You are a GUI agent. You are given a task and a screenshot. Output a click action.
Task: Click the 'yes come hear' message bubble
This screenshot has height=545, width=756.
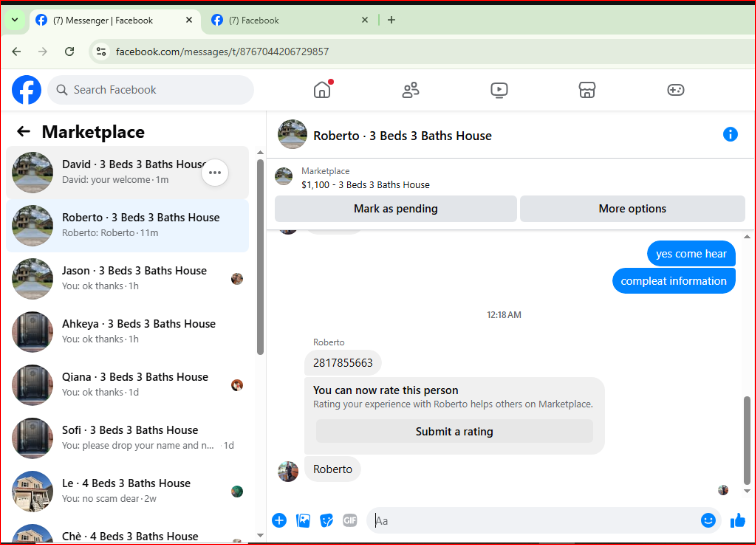691,254
